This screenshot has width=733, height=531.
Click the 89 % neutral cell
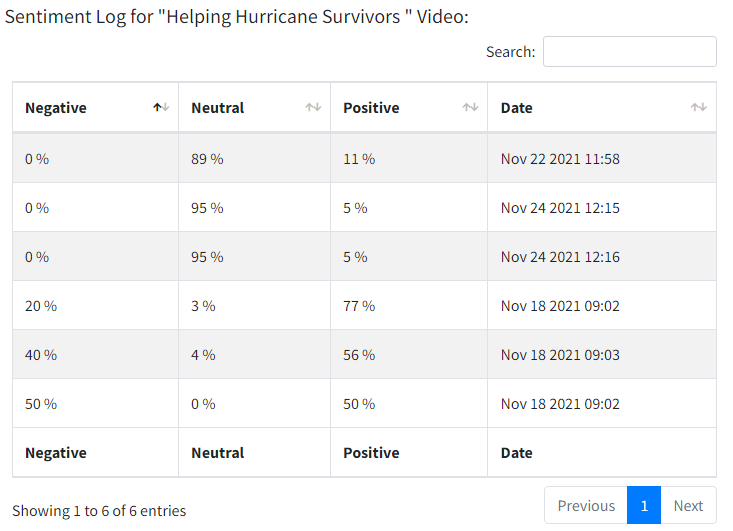[x=207, y=159]
